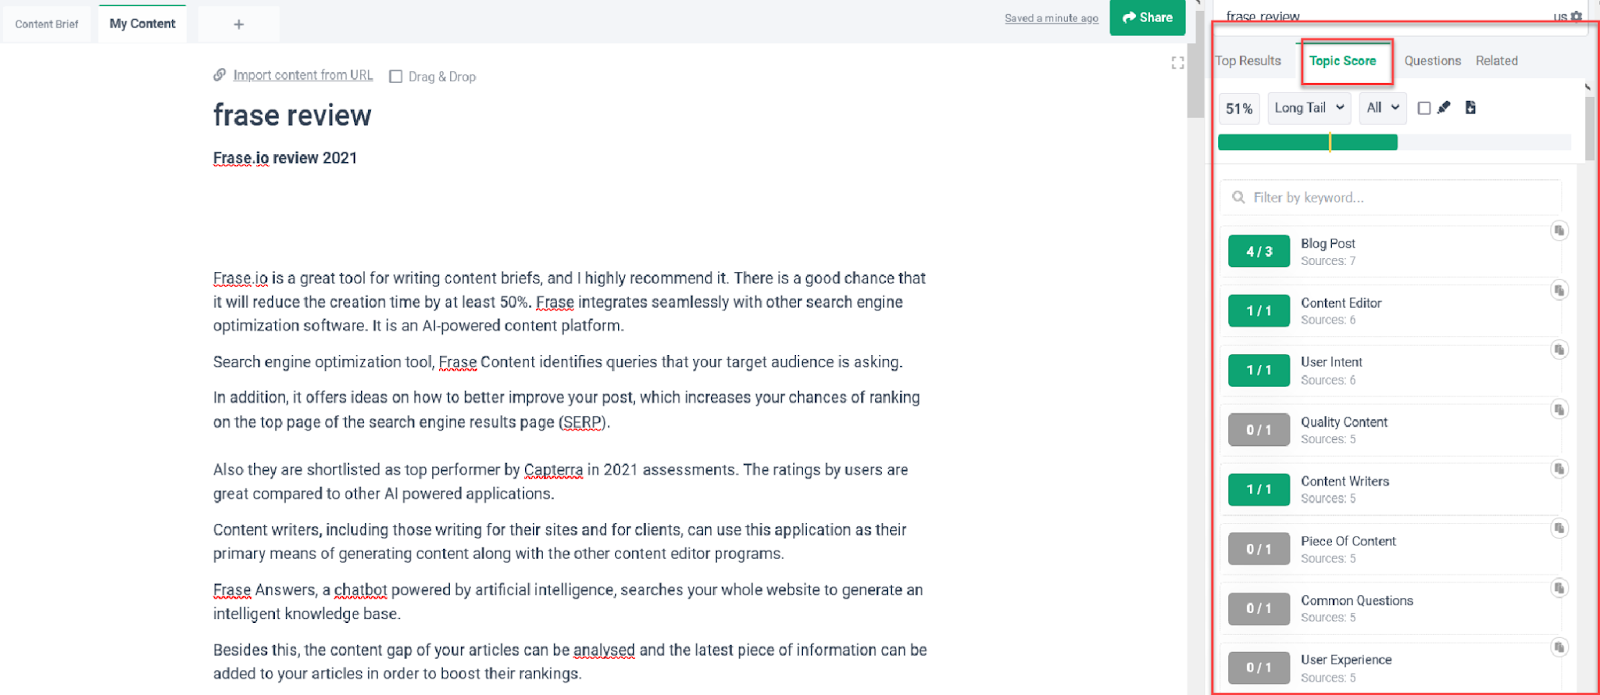The height and width of the screenshot is (695, 1600).
Task: Click the 'Saved a minute ago' link
Action: coord(1051,18)
